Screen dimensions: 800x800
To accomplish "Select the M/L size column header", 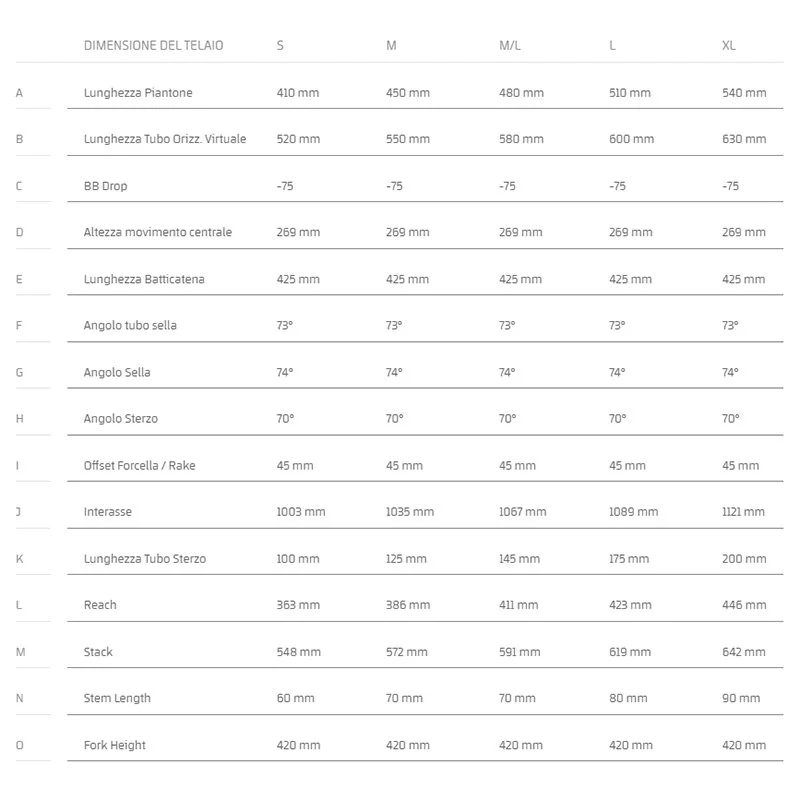I will pos(510,45).
